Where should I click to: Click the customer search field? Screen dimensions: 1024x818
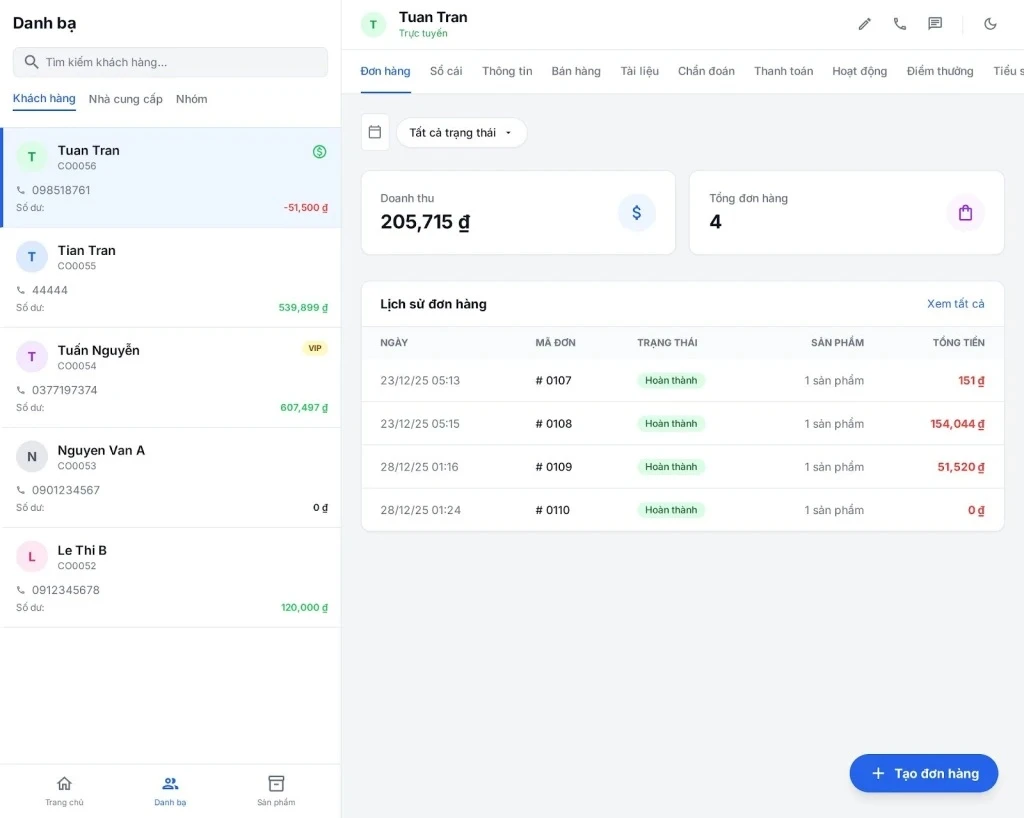[x=170, y=62]
